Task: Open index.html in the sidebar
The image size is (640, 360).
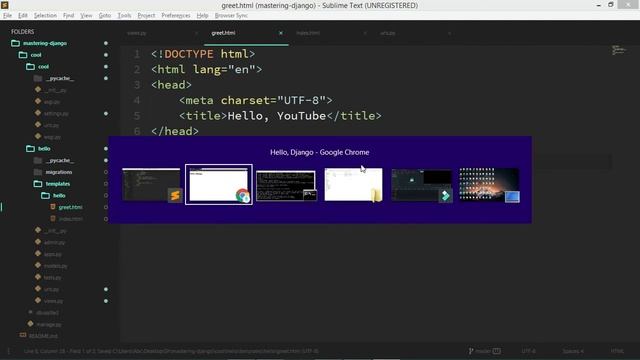Action: tap(71, 219)
